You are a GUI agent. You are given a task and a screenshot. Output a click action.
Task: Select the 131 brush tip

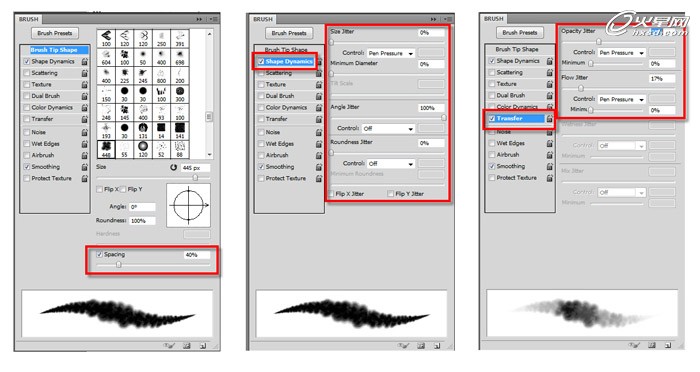point(143,130)
